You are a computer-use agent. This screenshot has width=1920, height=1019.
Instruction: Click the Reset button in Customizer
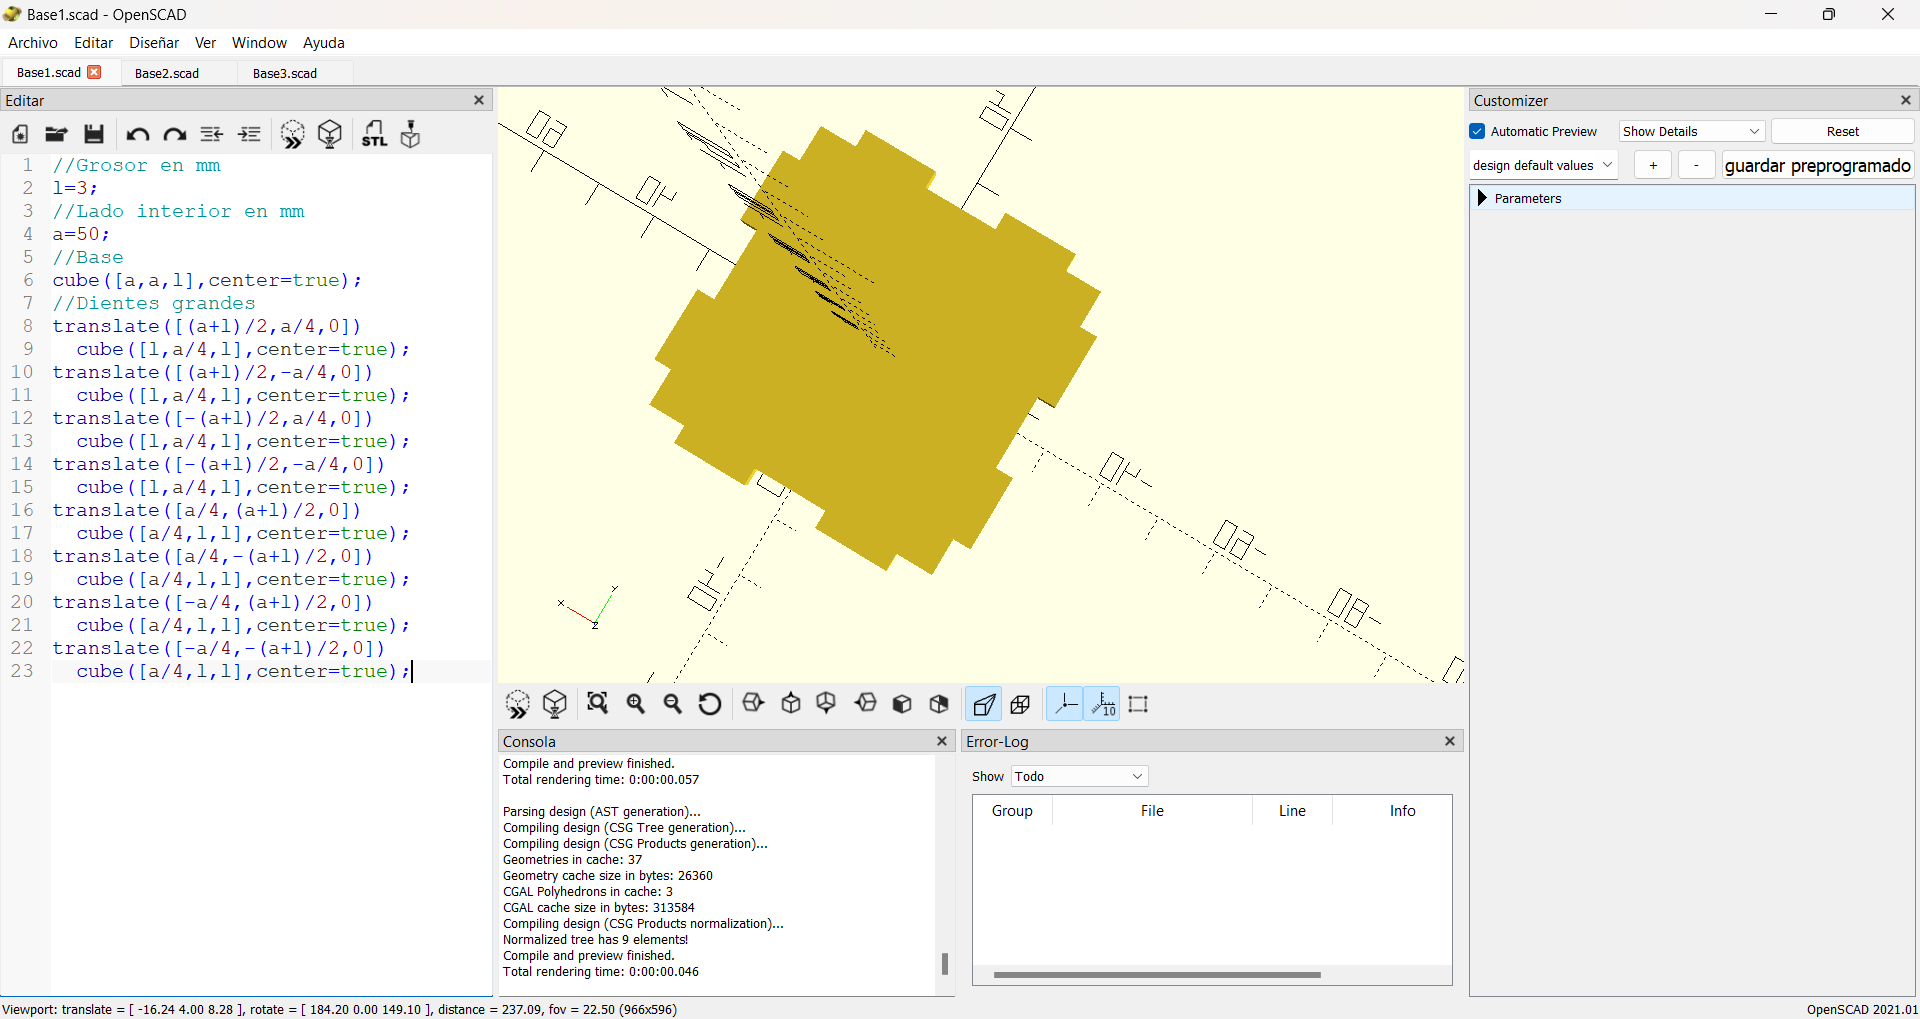pyautogui.click(x=1842, y=131)
